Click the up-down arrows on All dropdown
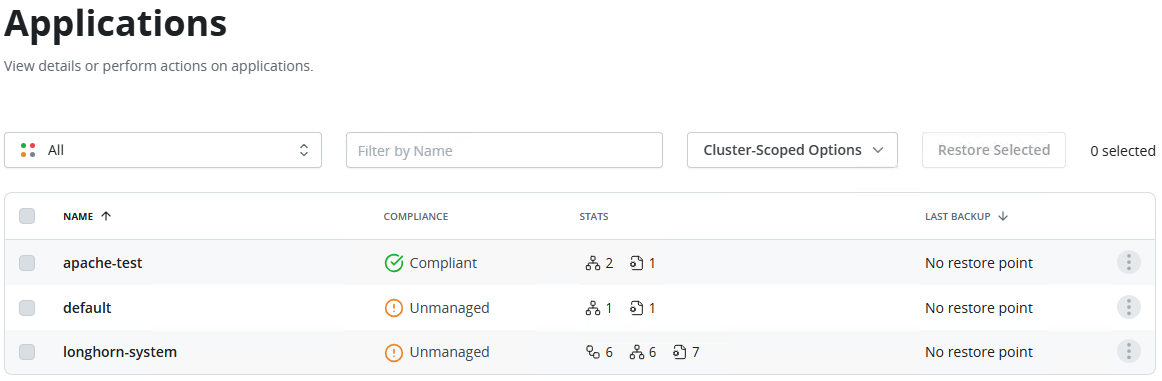1162x381 pixels. (304, 150)
